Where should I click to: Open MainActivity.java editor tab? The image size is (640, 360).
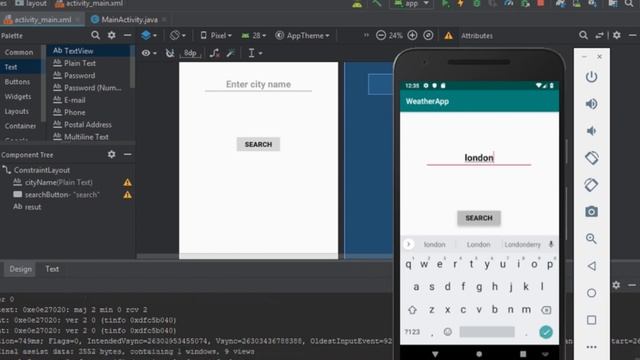(129, 20)
